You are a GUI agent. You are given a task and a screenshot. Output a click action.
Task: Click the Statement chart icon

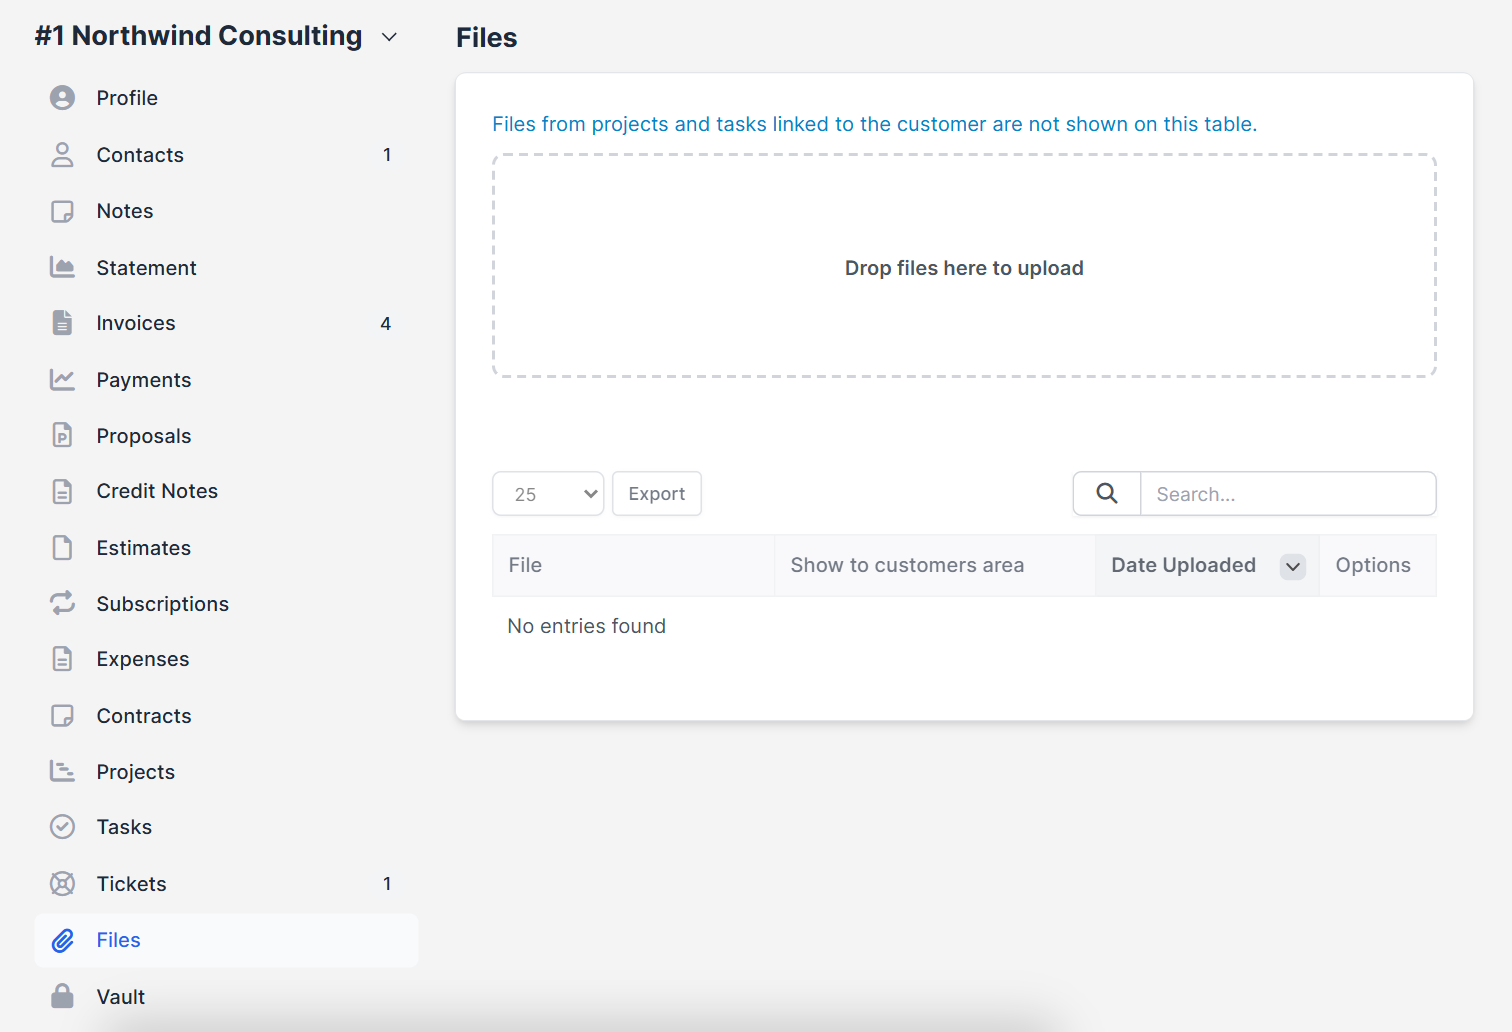pos(62,267)
